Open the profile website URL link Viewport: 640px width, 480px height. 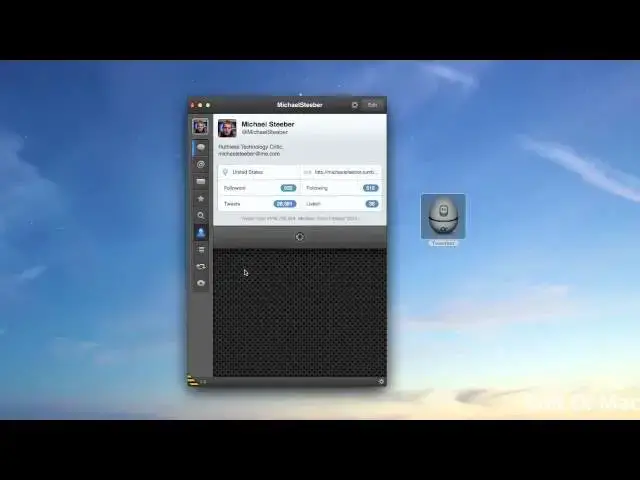click(341, 172)
